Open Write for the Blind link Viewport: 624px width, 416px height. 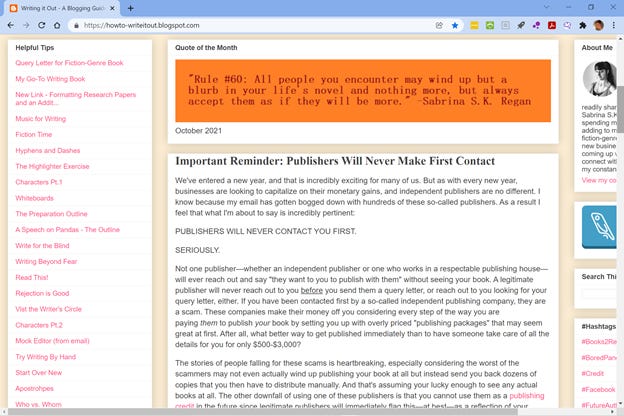pos(42,246)
